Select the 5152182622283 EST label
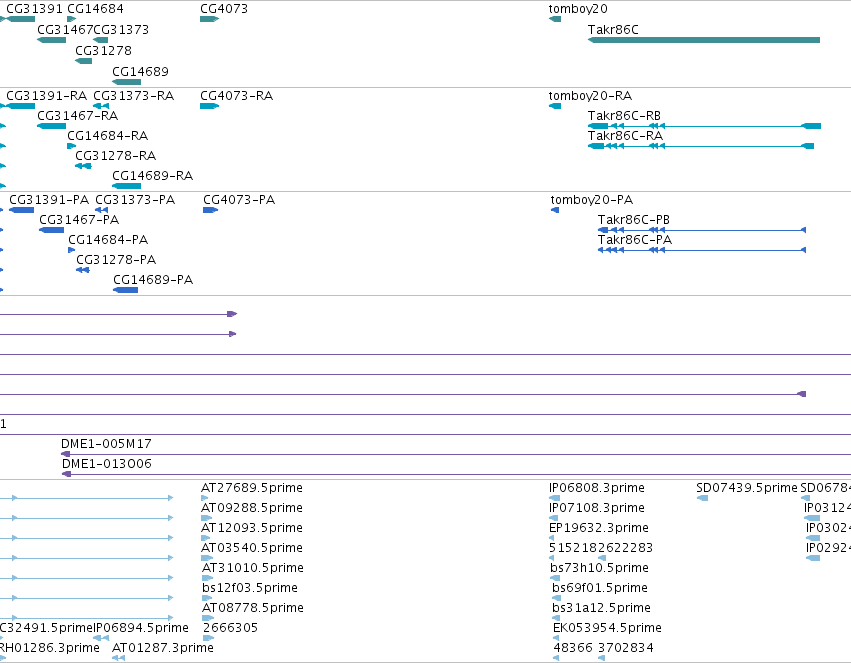Viewport: 851px width, 663px height. point(601,548)
